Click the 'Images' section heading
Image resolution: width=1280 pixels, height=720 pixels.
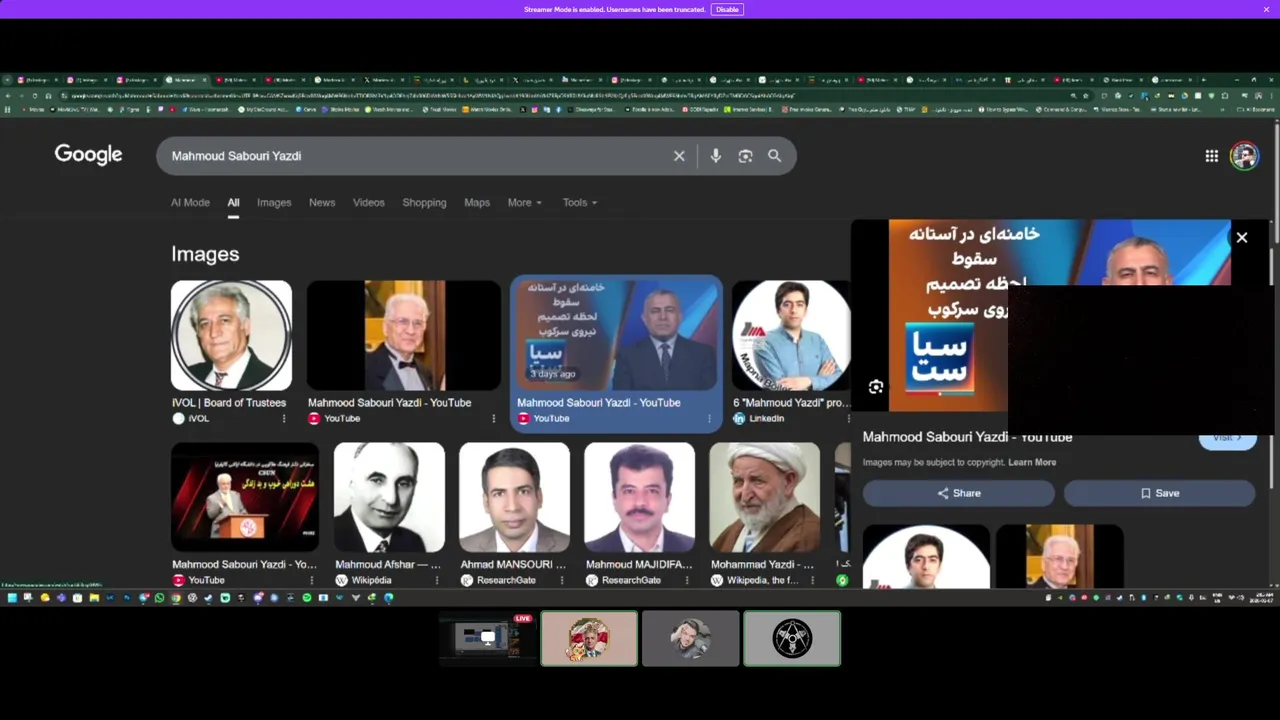[205, 254]
